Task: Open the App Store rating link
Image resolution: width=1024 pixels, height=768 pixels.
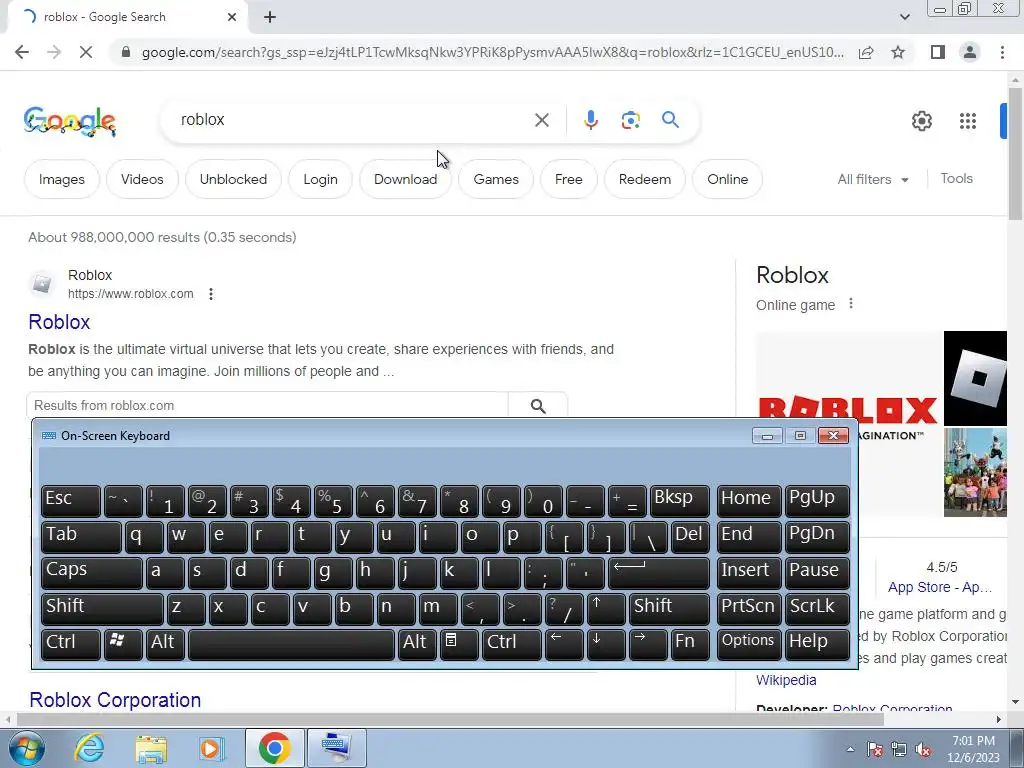Action: tap(940, 587)
